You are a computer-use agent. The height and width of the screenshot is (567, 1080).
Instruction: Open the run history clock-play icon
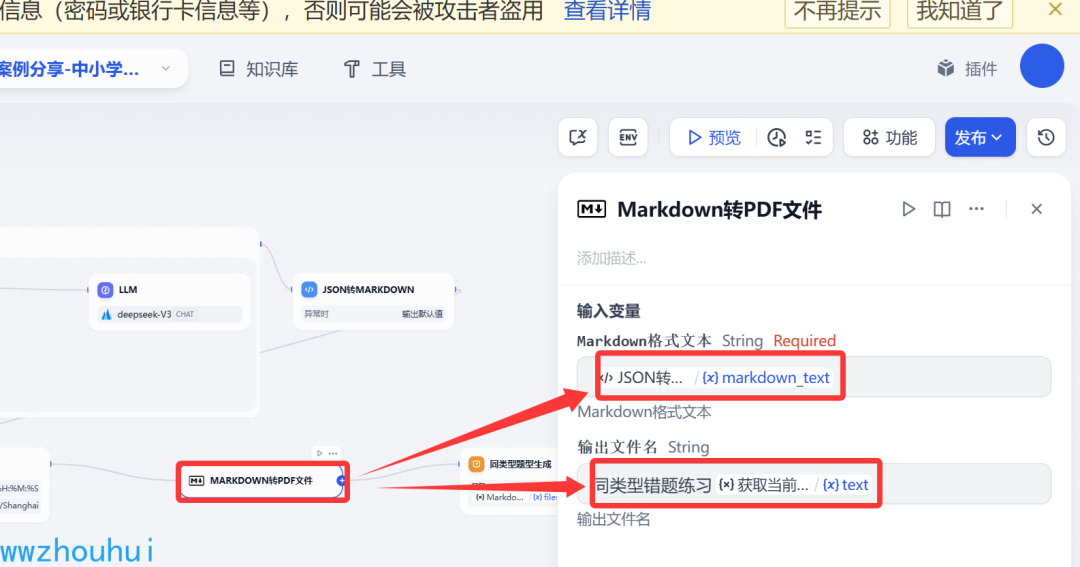776,138
